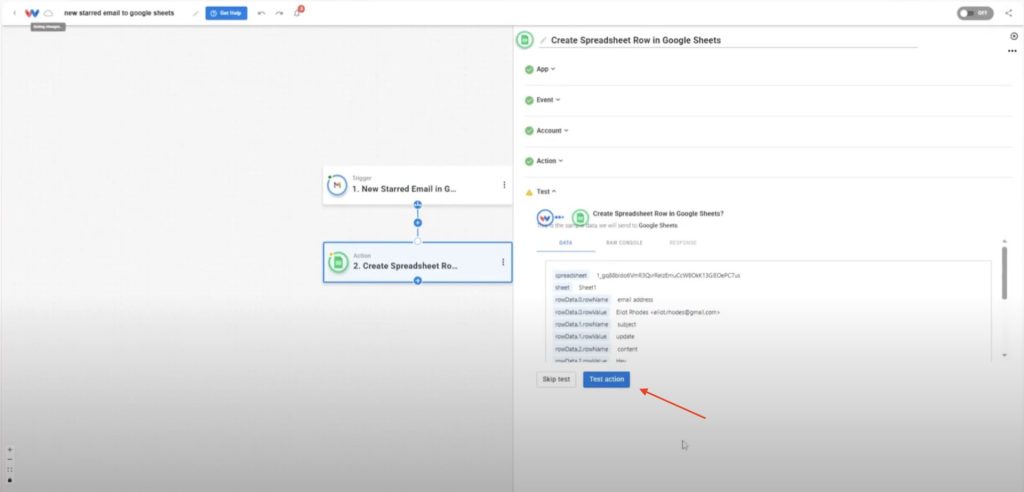Switch to the RESPONSE tab
Viewport: 1024px width, 492px height.
tap(682, 243)
